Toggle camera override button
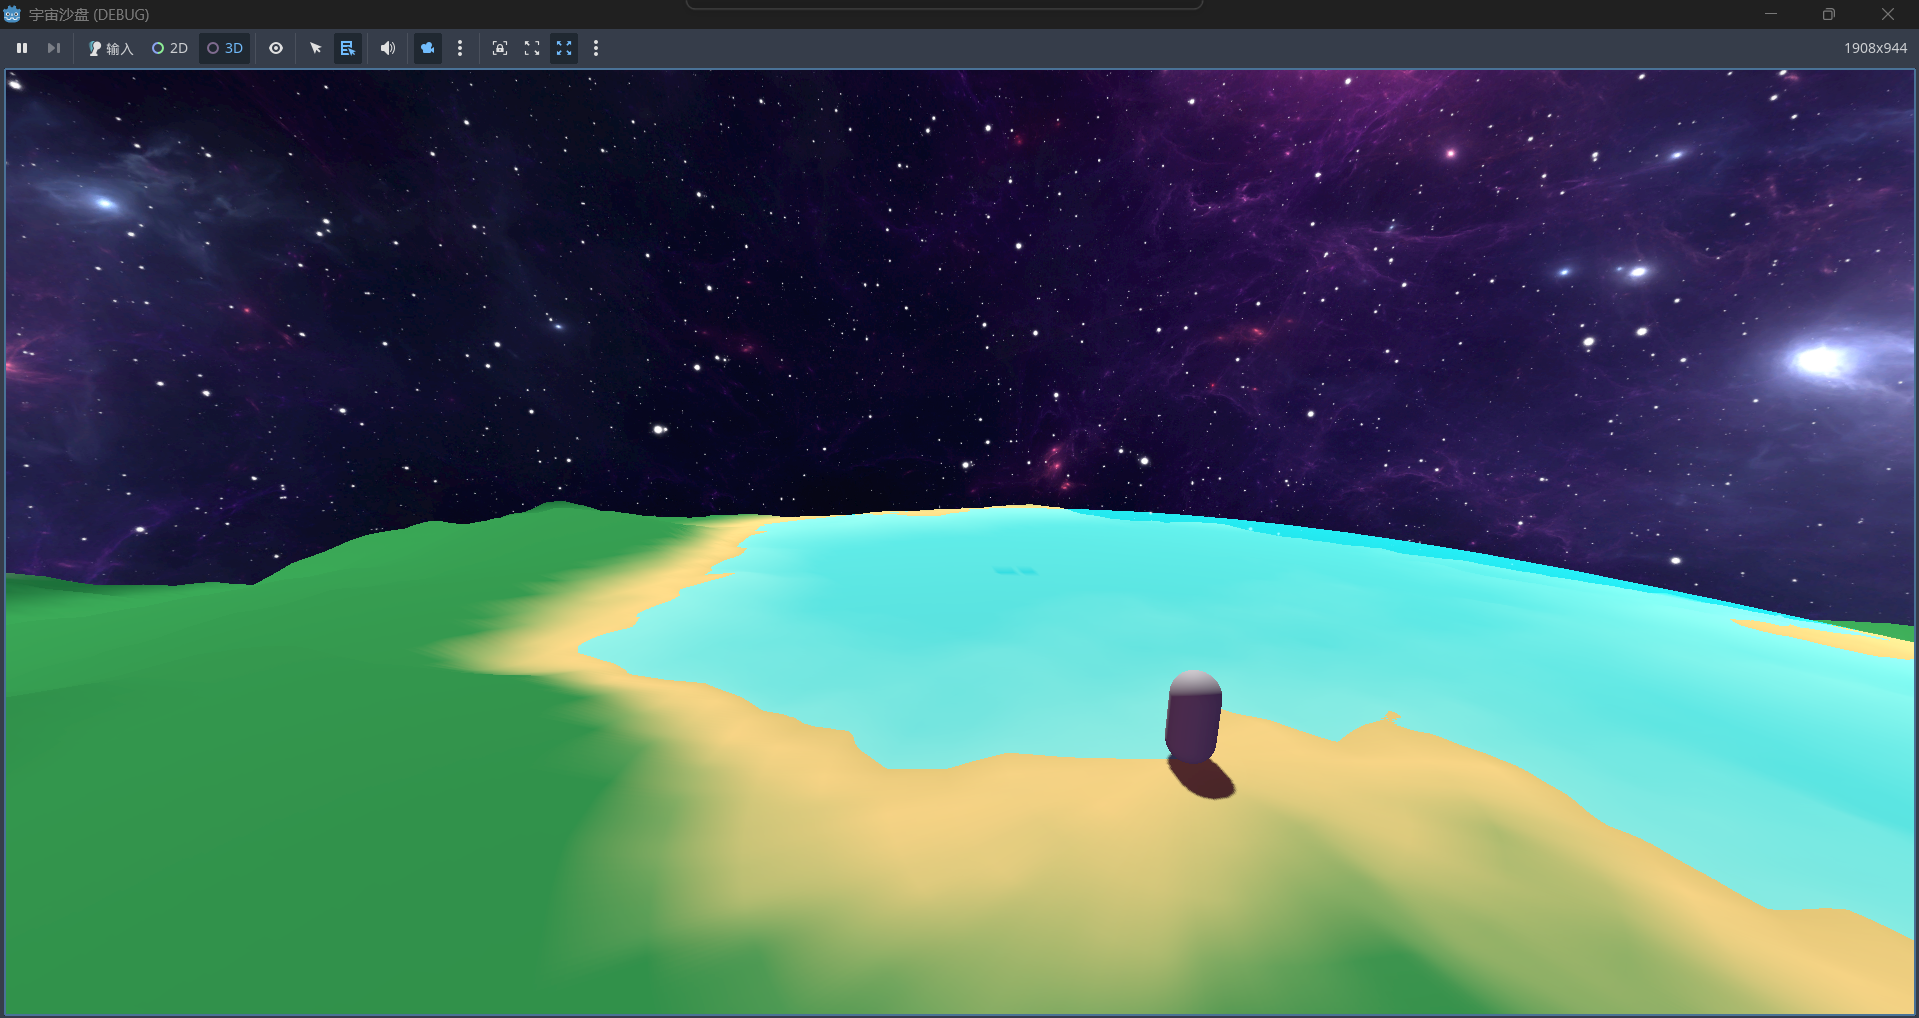Viewport: 1919px width, 1018px height. [x=428, y=48]
